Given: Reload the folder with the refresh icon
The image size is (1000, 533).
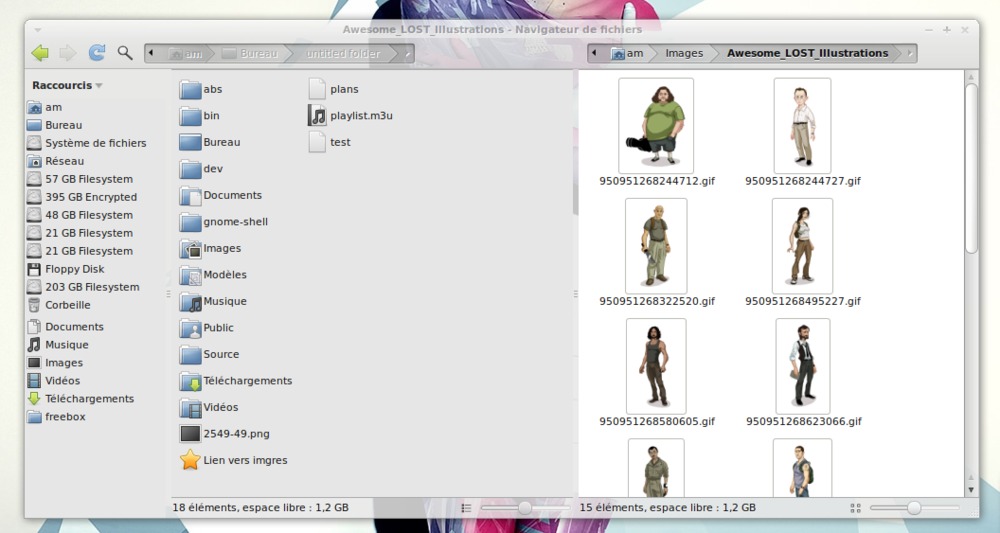Looking at the screenshot, I should tap(96, 53).
